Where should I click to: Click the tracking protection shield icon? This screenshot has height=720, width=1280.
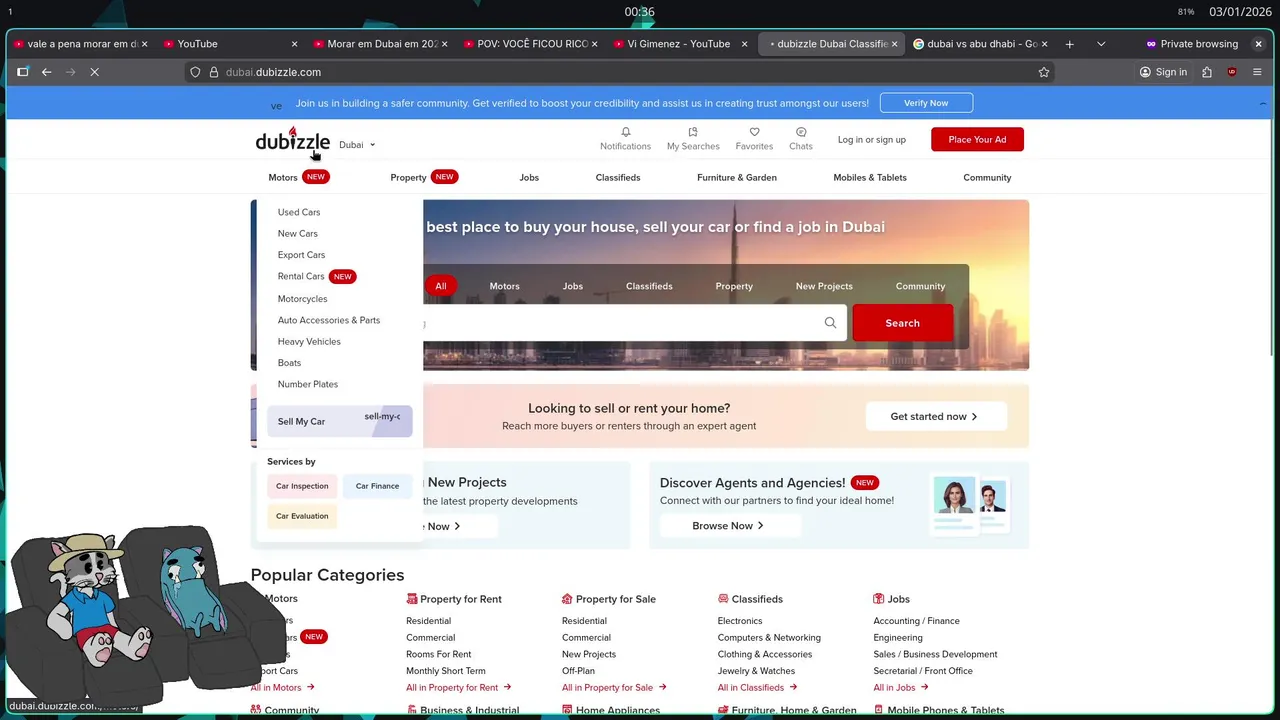[x=196, y=72]
